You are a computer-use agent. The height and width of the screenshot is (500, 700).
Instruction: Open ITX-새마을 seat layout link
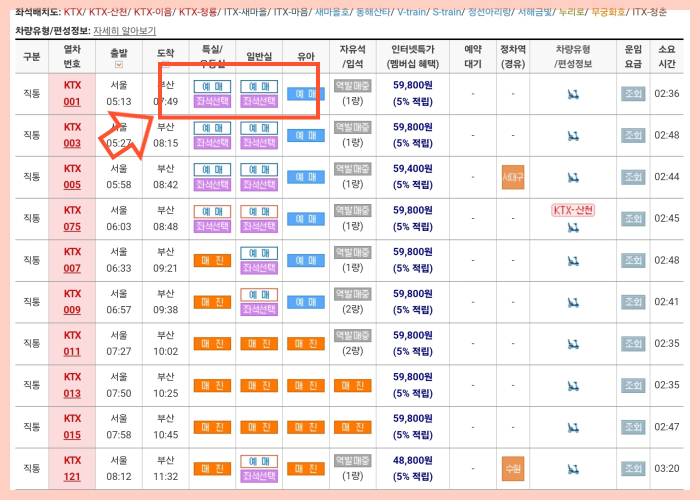pos(245,12)
